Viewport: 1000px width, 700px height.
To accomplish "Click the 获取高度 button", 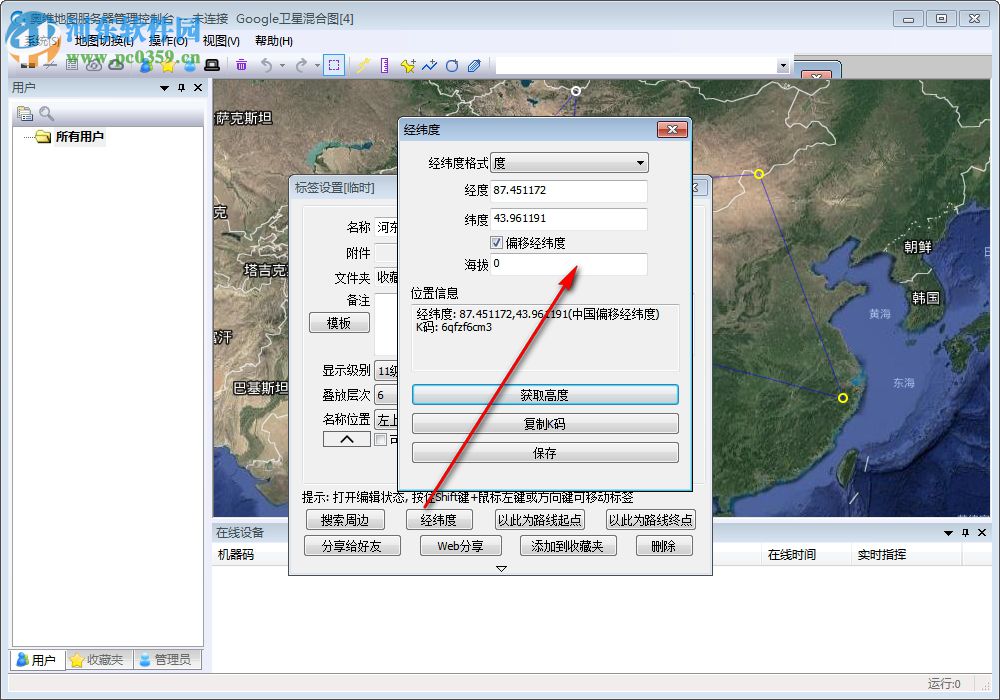I will (545, 394).
